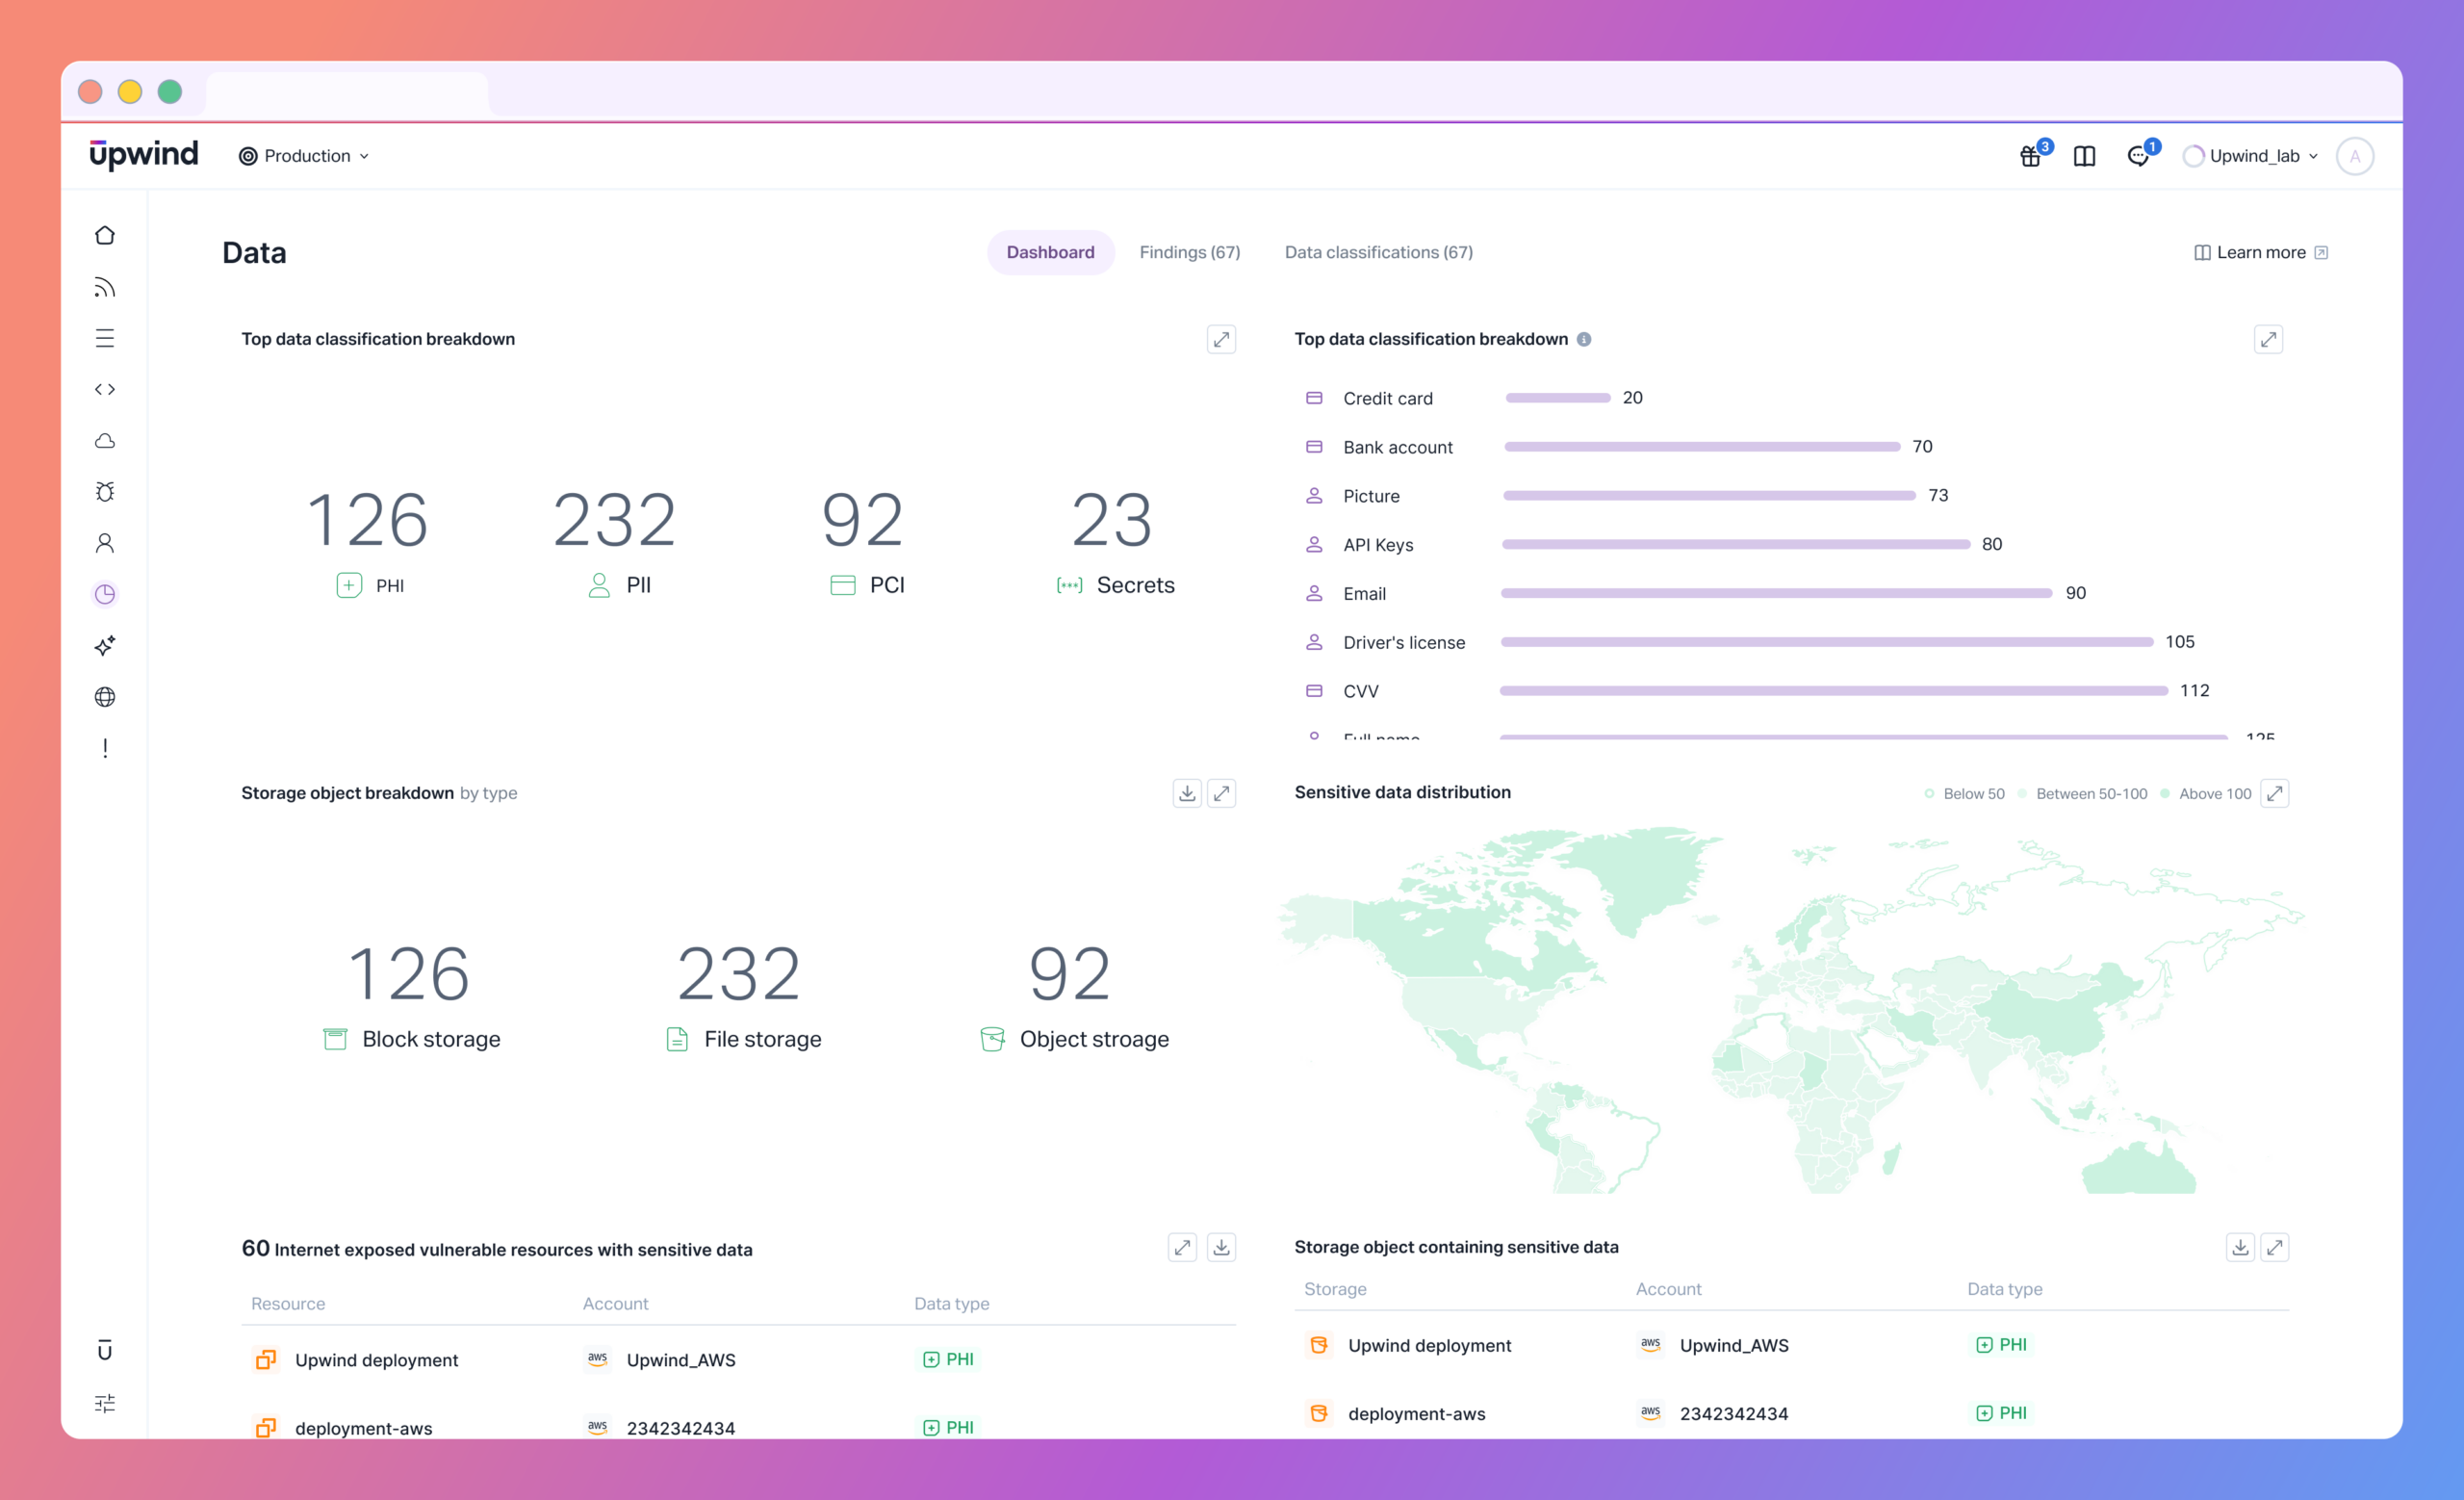Select the globe icon in sidebar
This screenshot has height=1500, width=2464.
click(x=105, y=697)
